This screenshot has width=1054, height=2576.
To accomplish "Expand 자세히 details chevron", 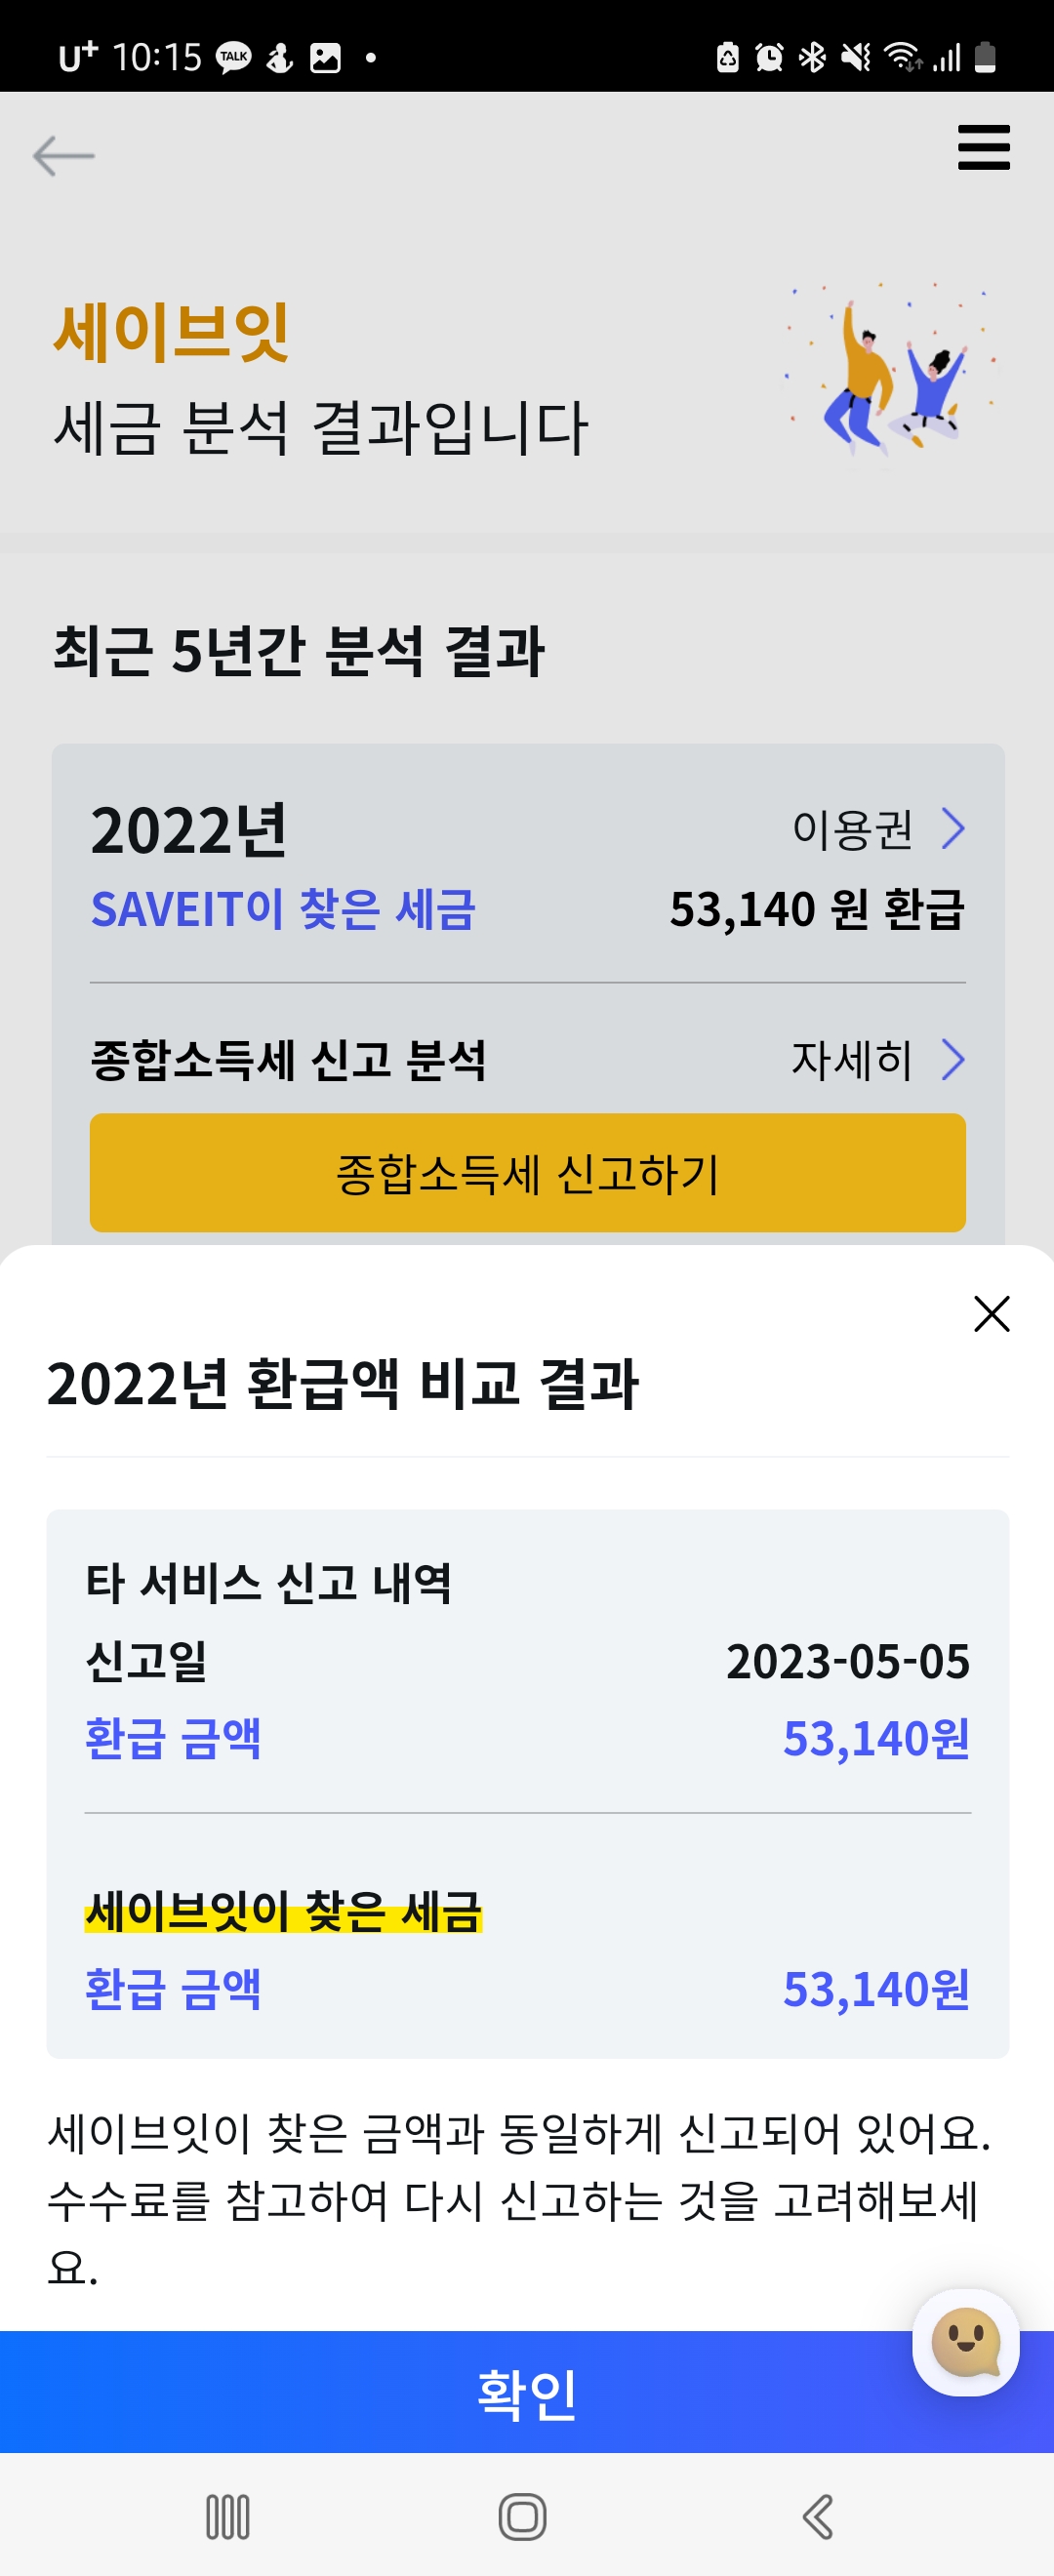I will (953, 1060).
